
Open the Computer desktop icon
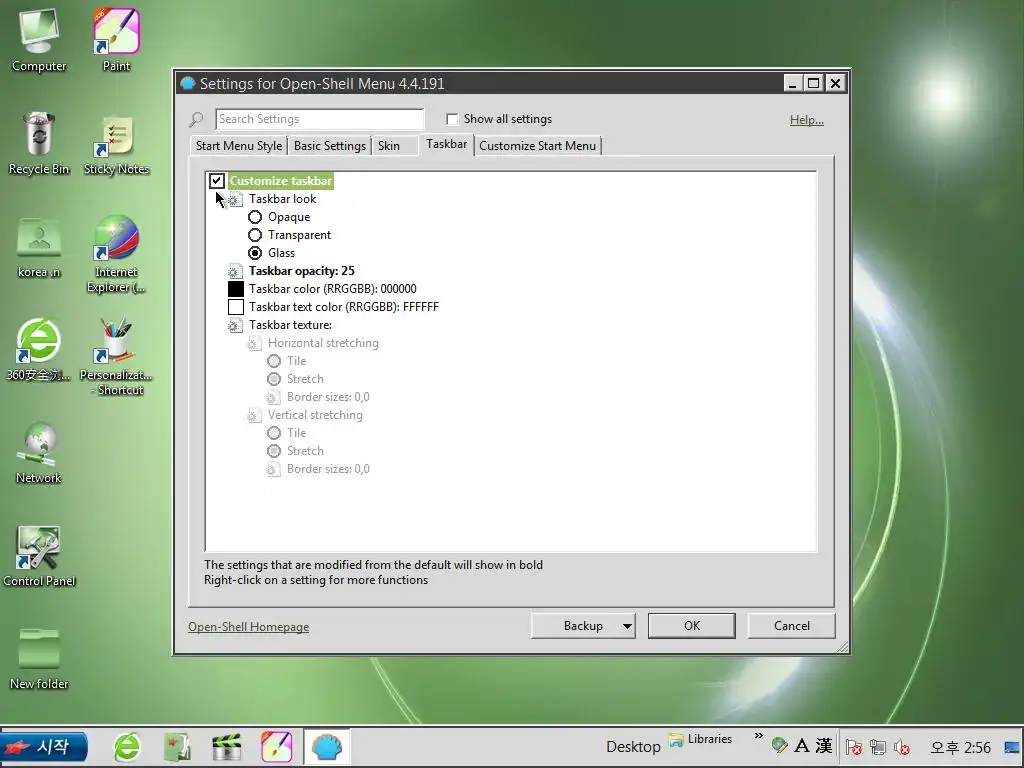[x=39, y=39]
